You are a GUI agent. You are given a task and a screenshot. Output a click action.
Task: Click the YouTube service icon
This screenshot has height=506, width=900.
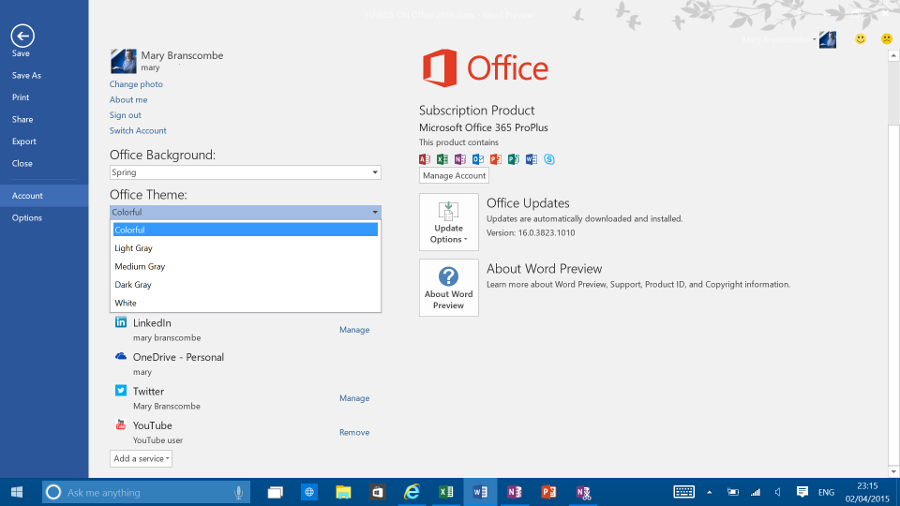[x=121, y=425]
